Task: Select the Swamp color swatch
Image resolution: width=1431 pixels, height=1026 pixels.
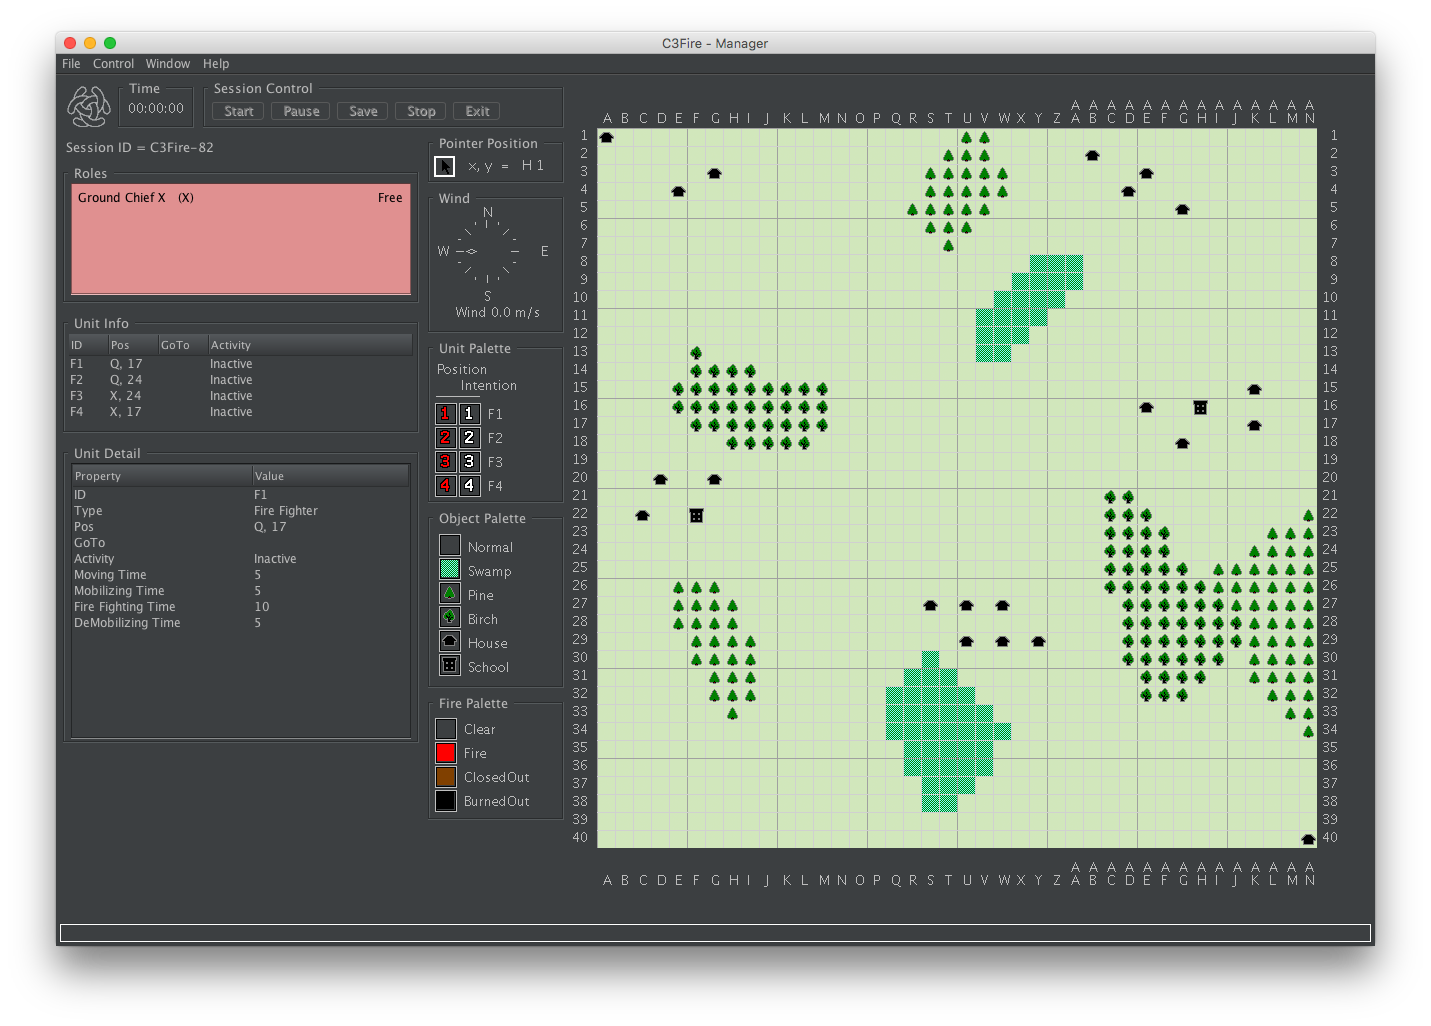Action: point(450,570)
